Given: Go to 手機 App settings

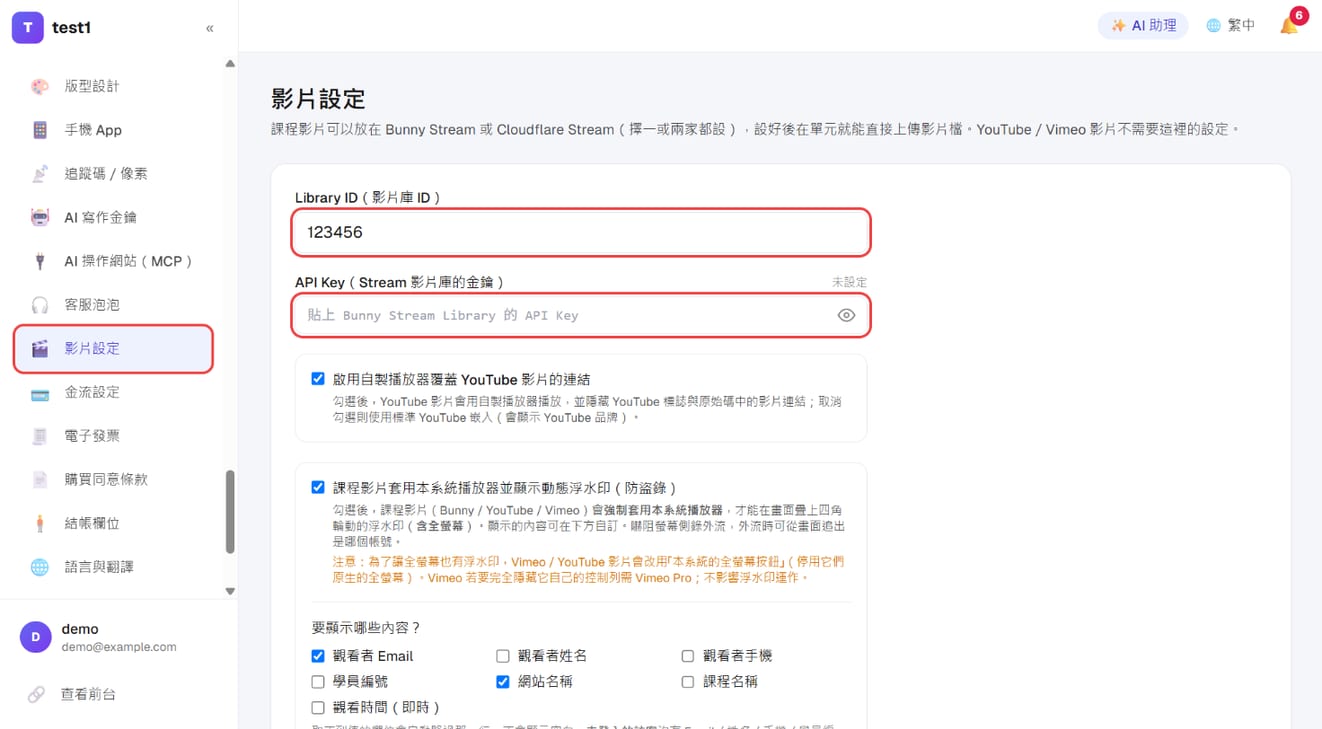Looking at the screenshot, I should (x=114, y=130).
